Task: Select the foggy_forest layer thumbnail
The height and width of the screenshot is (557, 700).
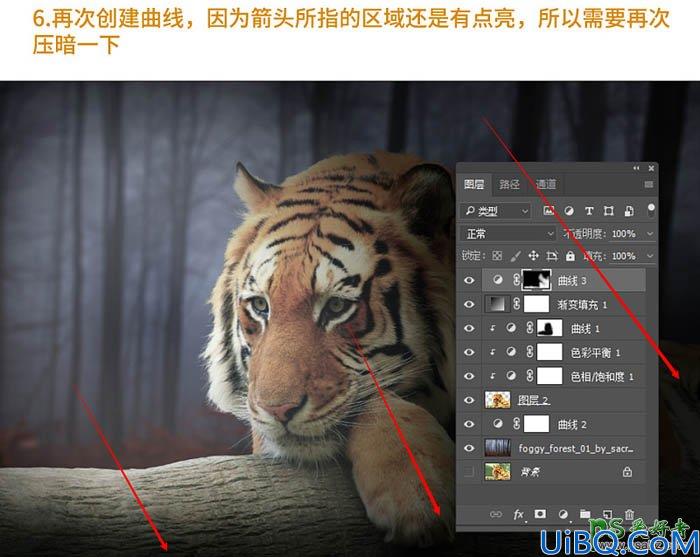Action: point(497,448)
